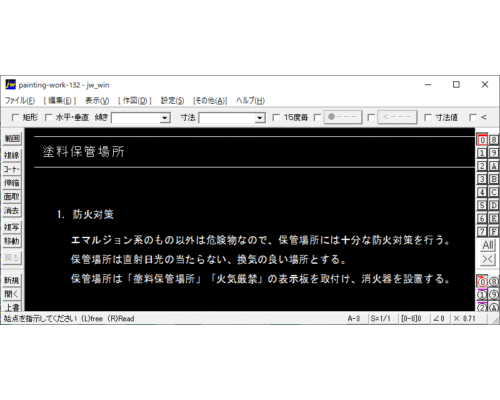
Task: Toggle square layer A button
Action: point(494,166)
